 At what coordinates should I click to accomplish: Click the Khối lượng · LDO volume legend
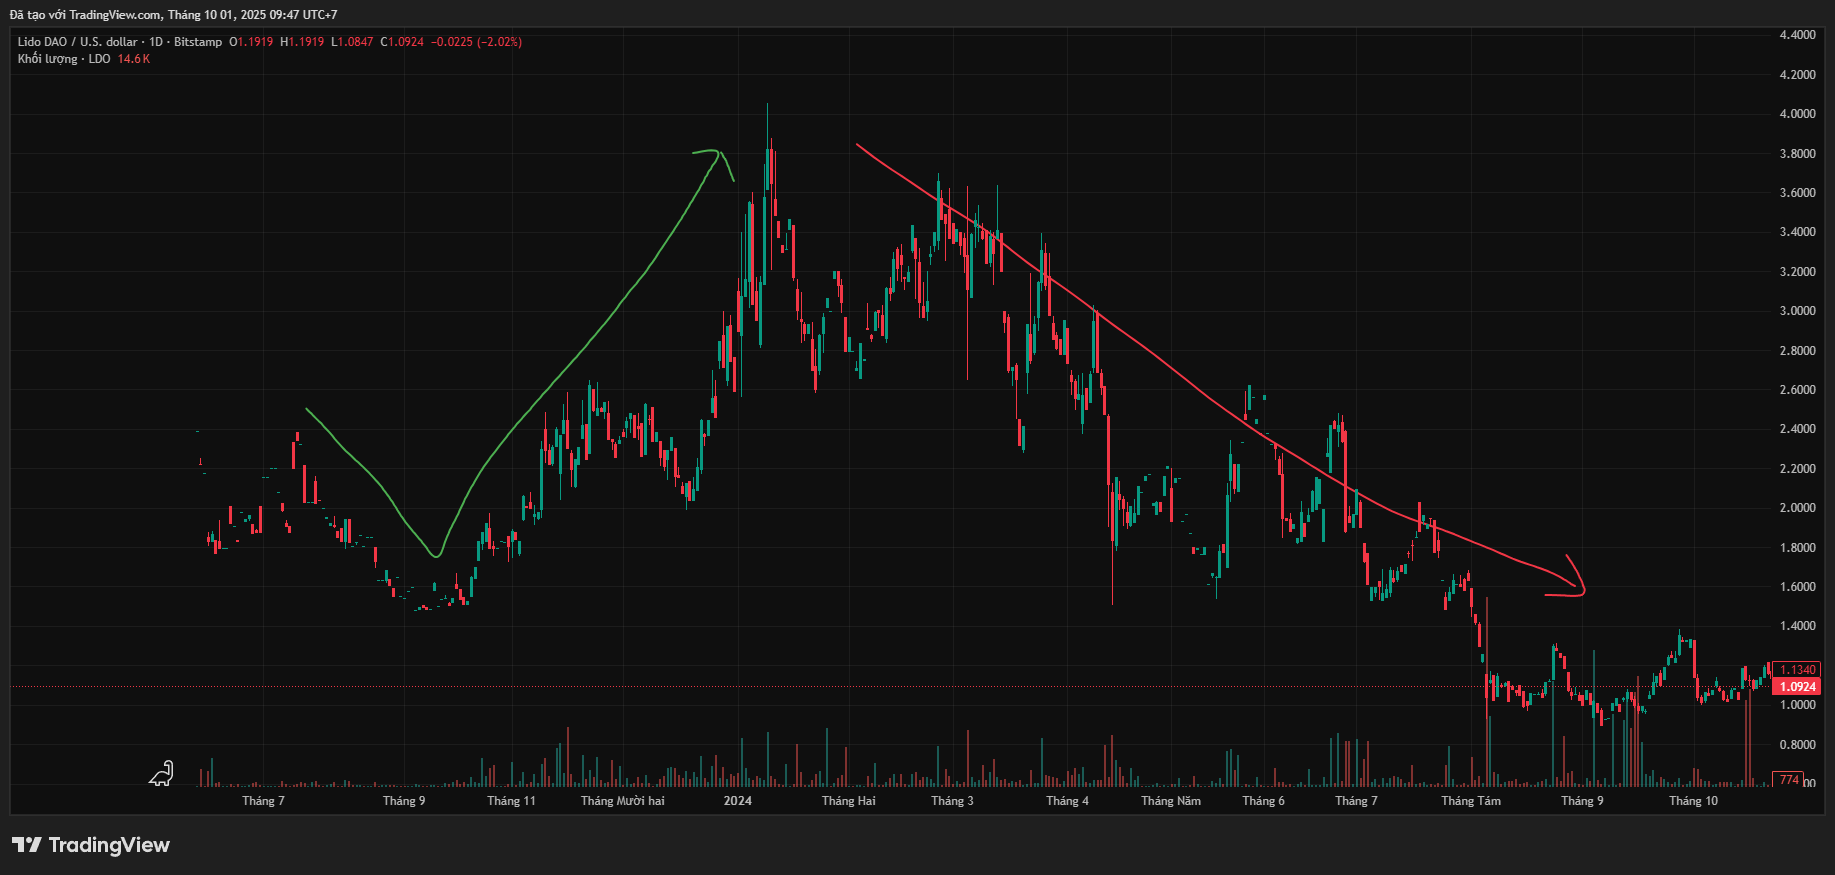click(x=64, y=59)
